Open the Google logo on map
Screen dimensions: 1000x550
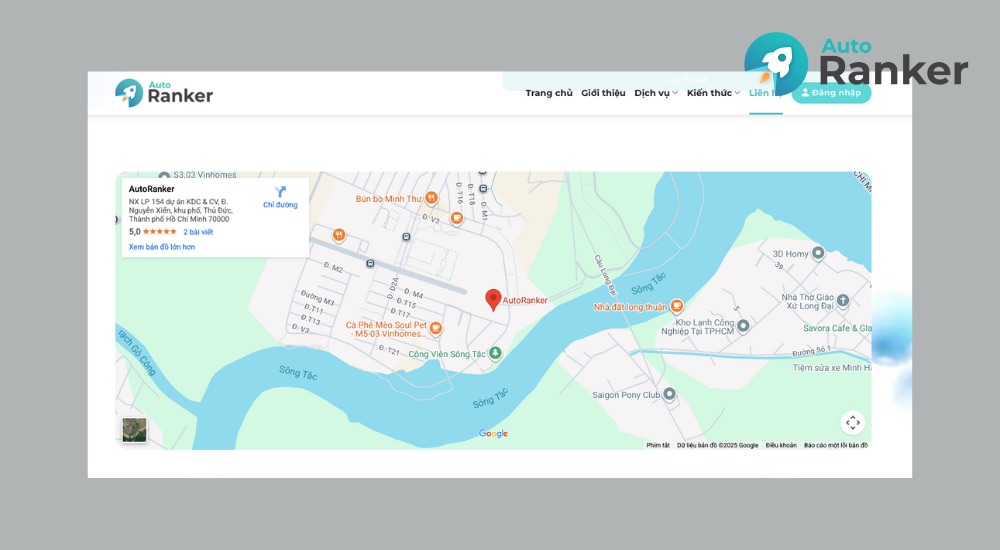[493, 433]
